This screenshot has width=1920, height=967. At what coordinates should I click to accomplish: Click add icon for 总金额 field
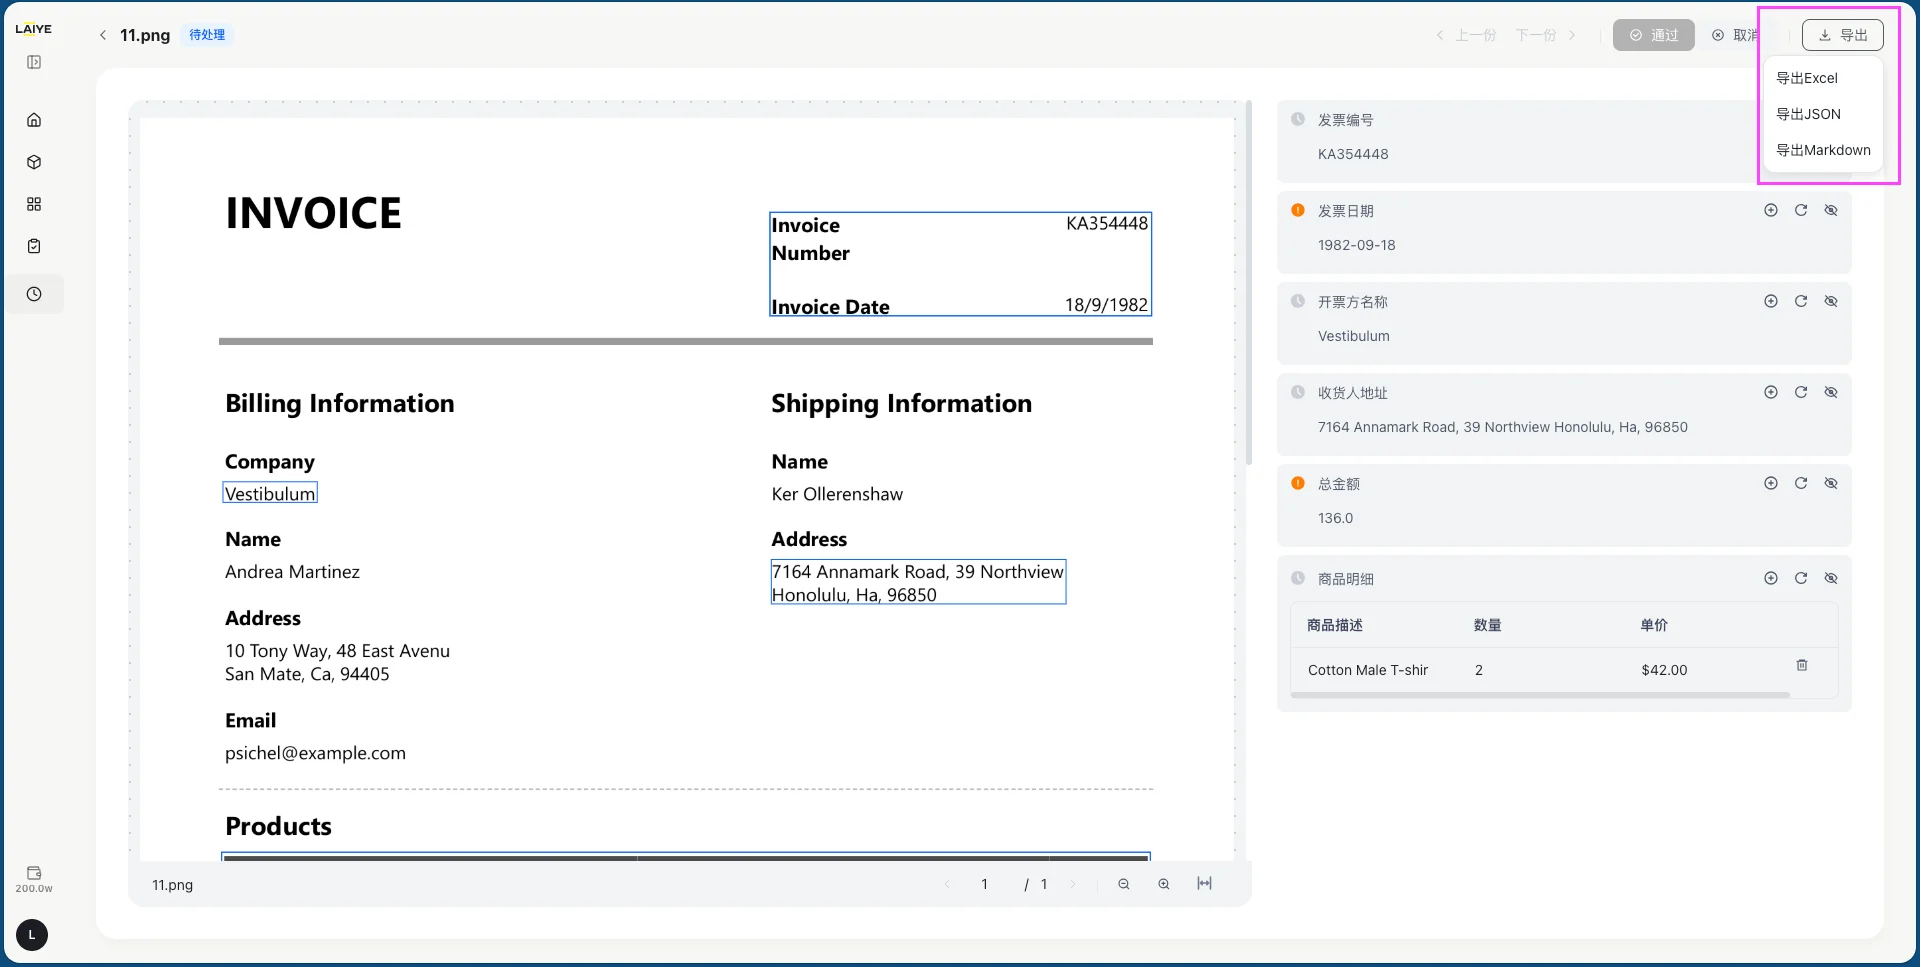point(1771,483)
